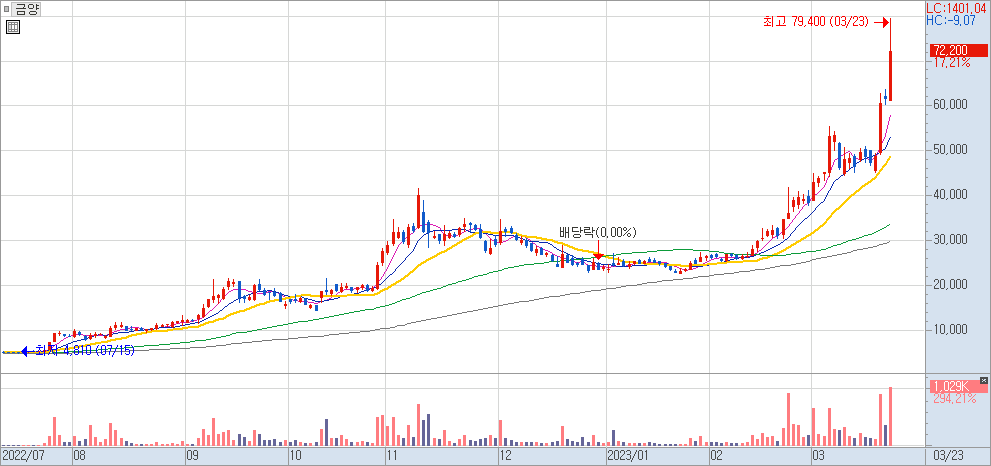This screenshot has width=991, height=466.
Task: Click the 12 month axis label
Action: (505, 455)
